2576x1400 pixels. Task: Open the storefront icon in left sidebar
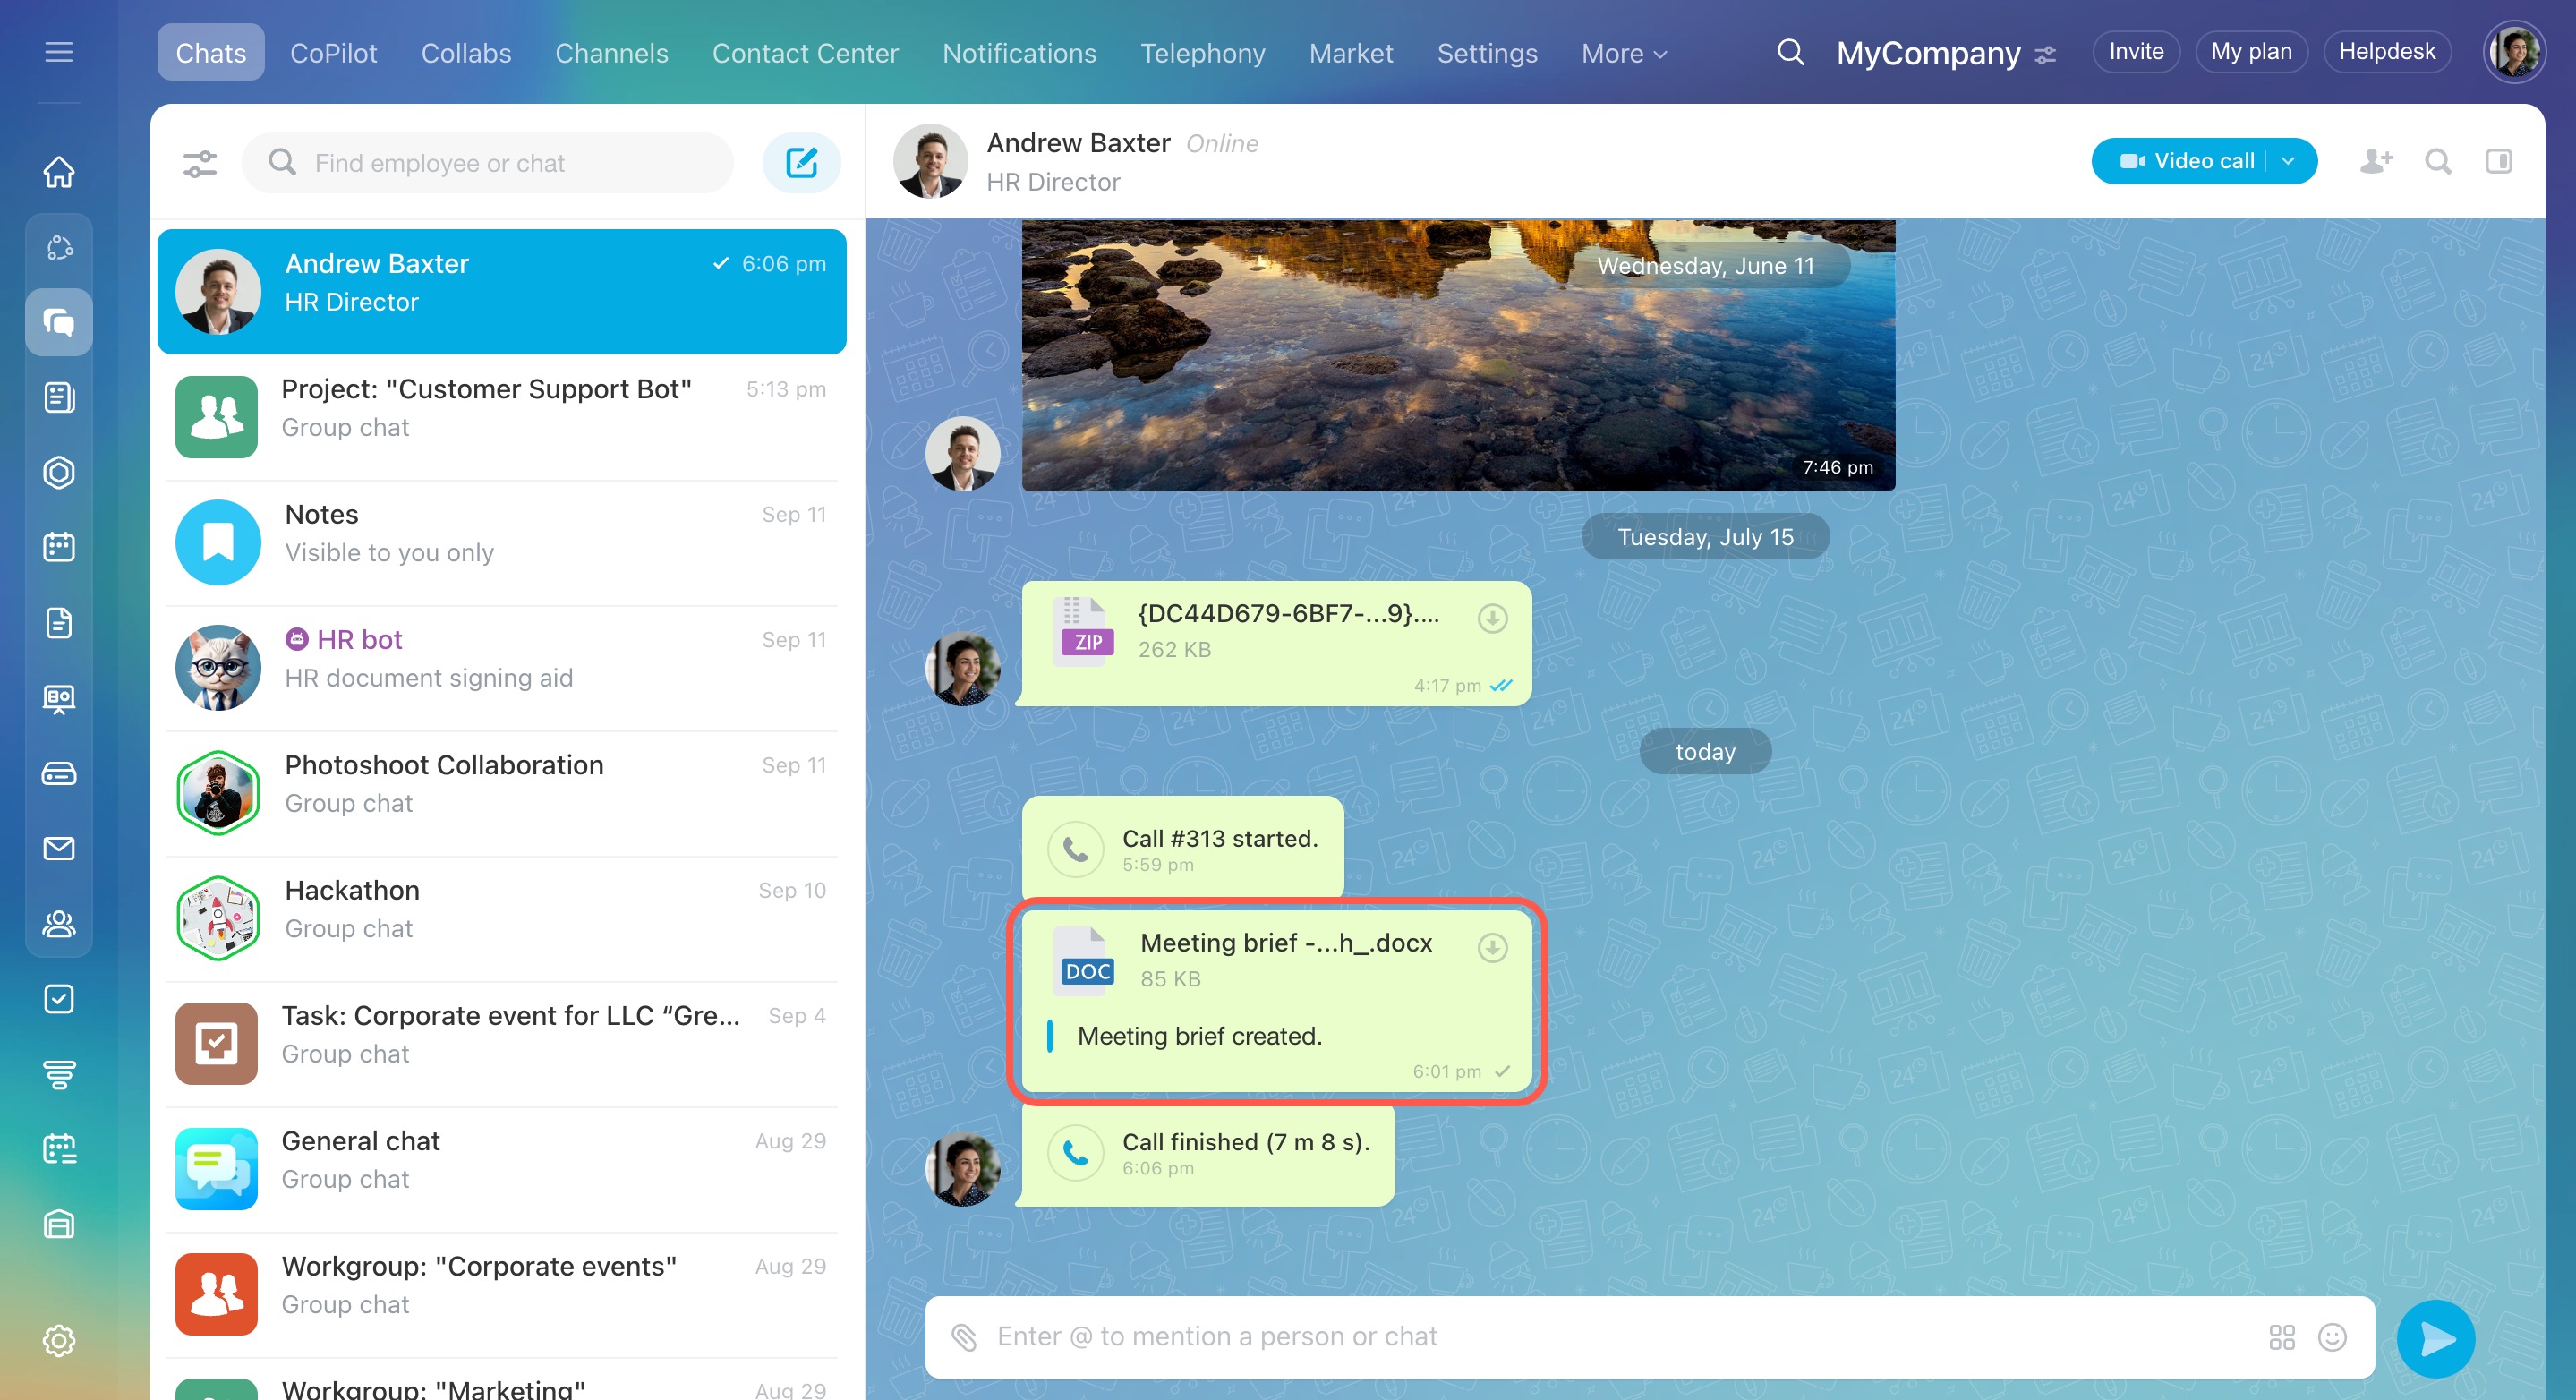tap(59, 1224)
